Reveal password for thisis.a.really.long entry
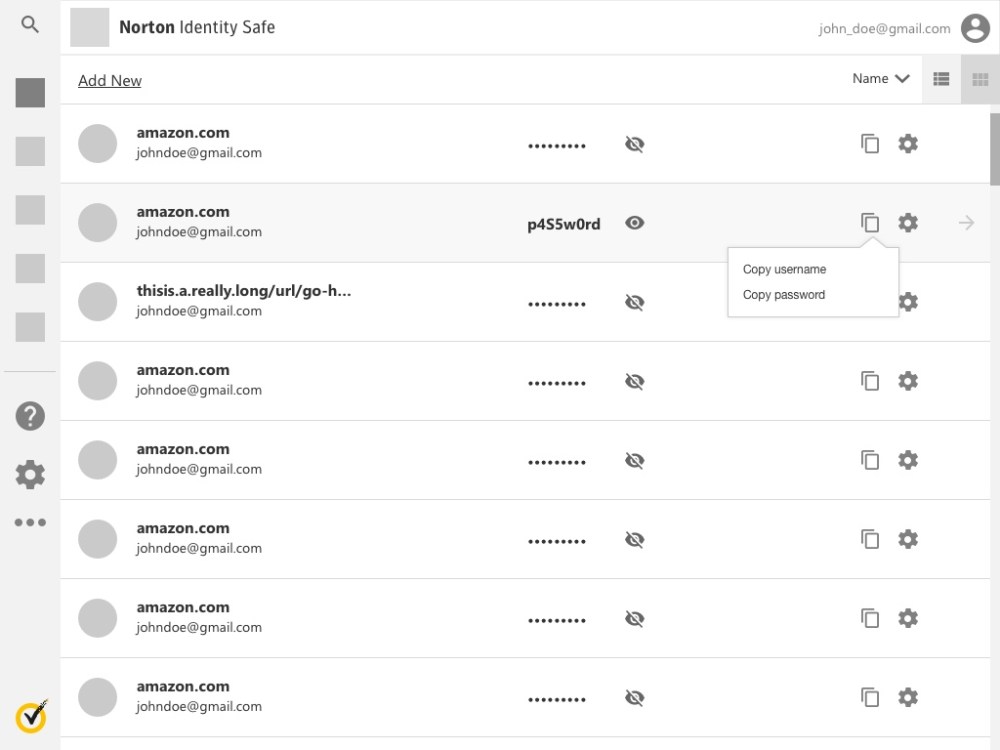This screenshot has width=1000, height=750. coord(634,302)
